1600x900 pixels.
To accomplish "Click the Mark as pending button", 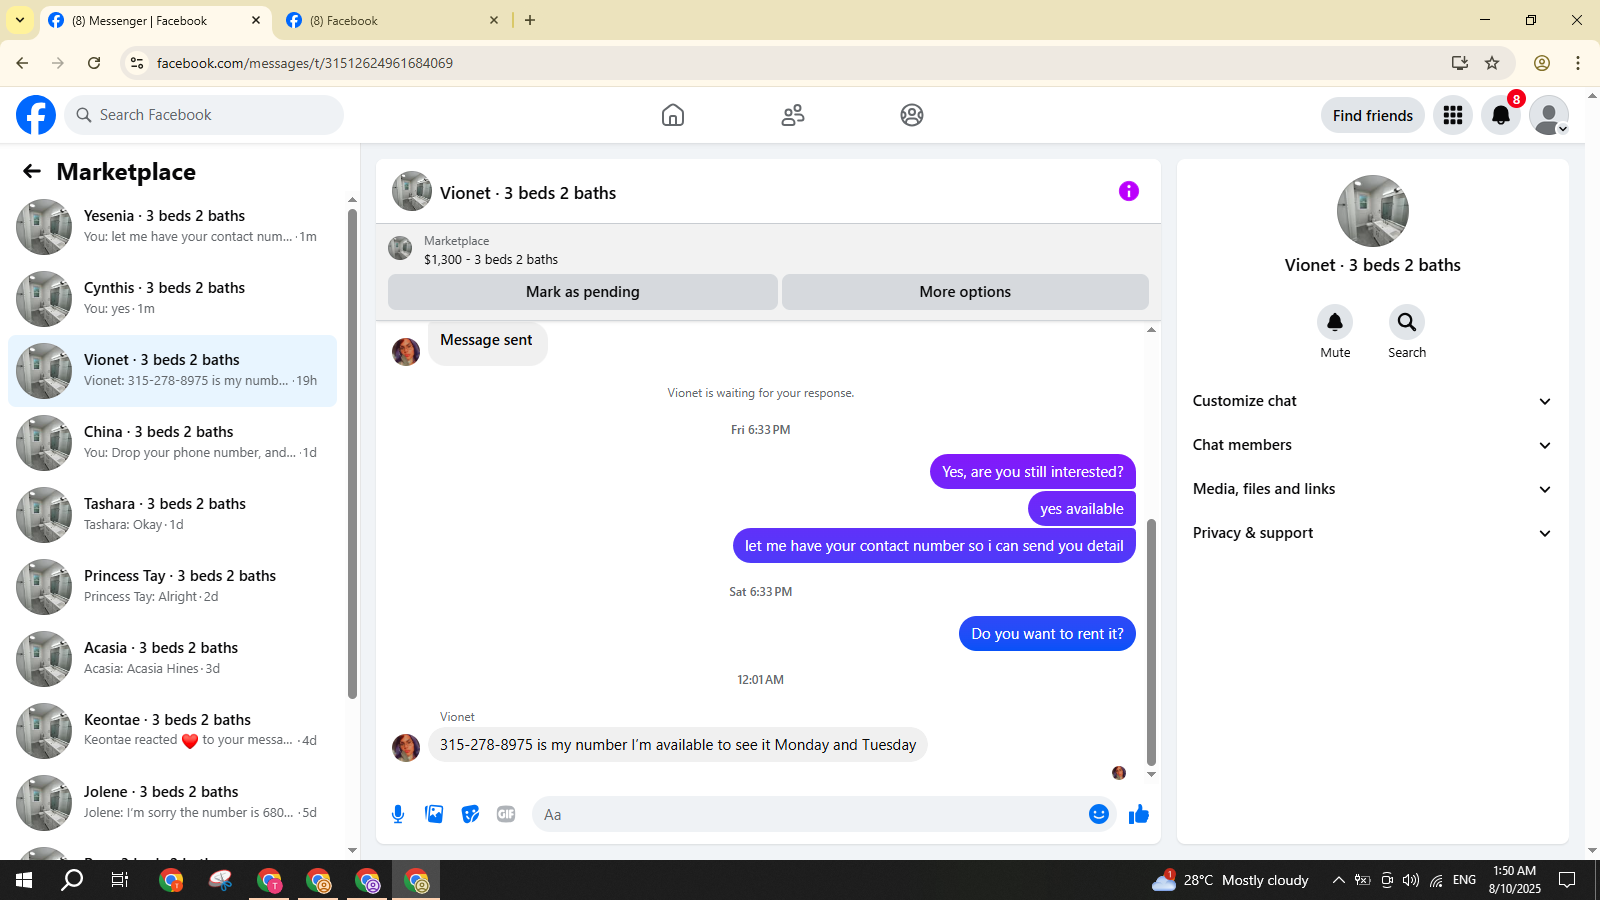I will [583, 292].
